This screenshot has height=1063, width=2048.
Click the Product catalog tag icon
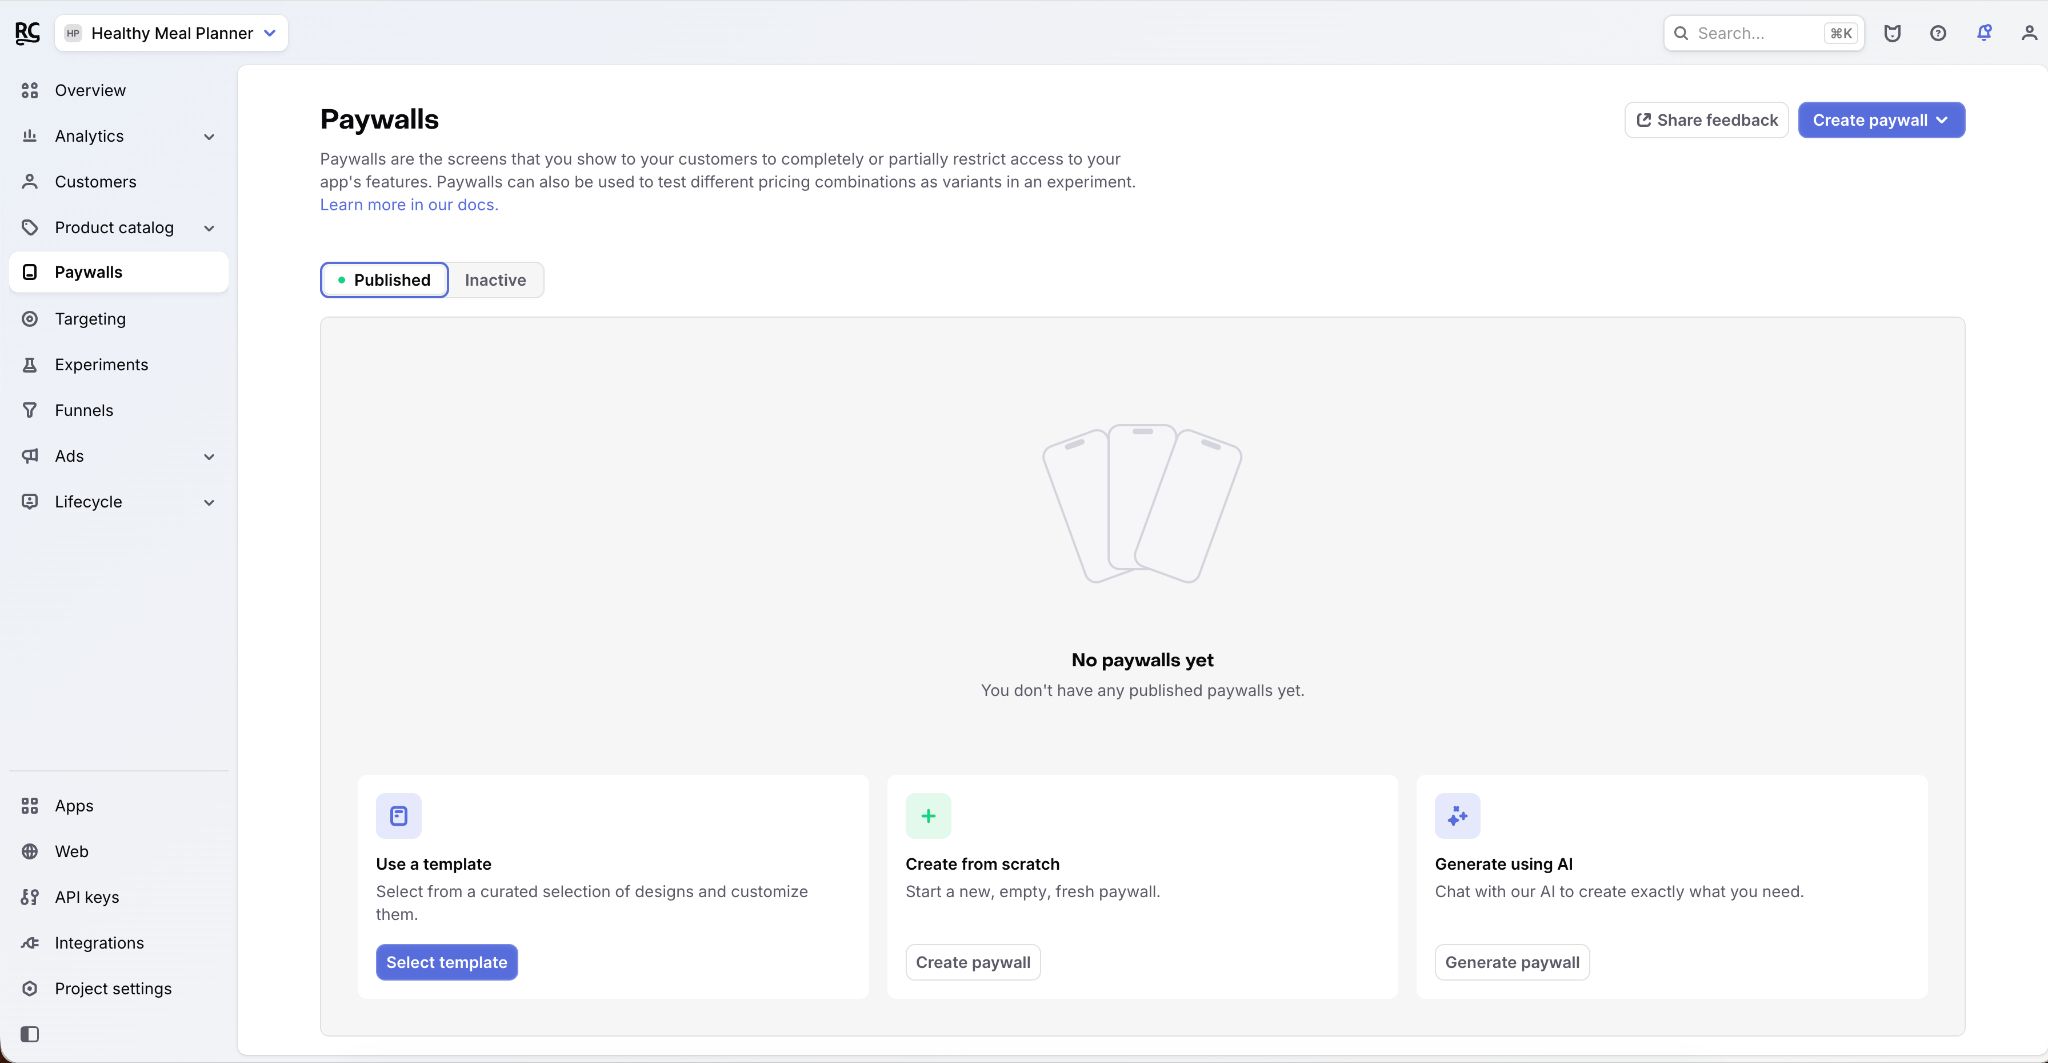point(30,228)
